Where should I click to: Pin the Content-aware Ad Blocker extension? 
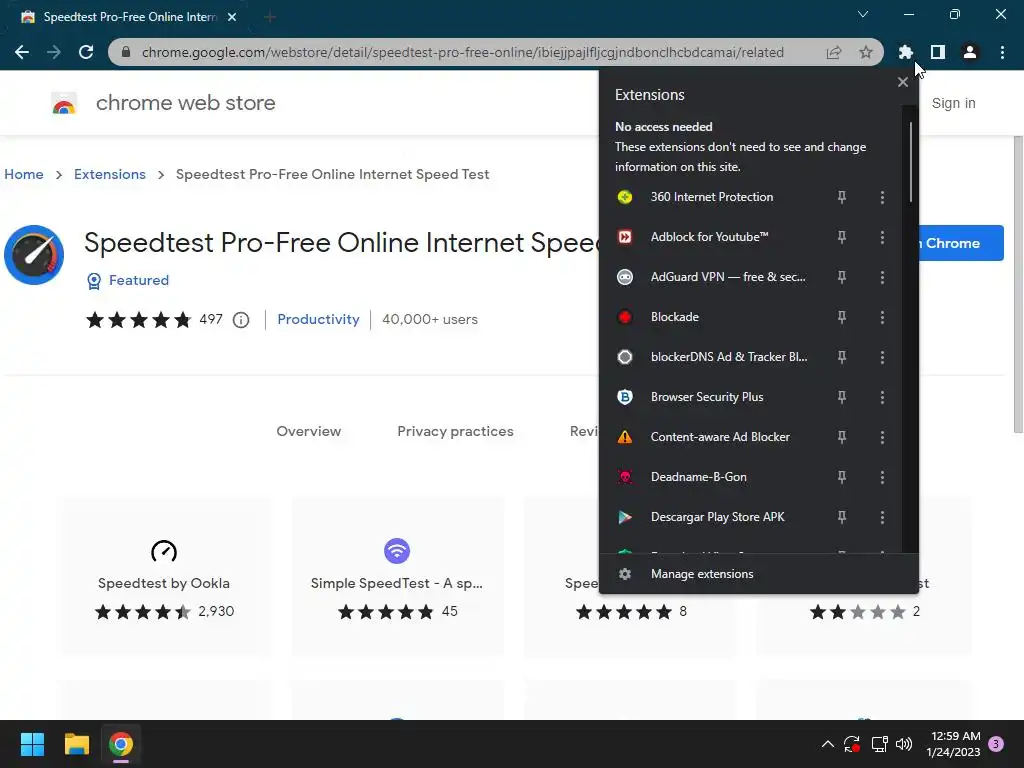[x=842, y=437]
